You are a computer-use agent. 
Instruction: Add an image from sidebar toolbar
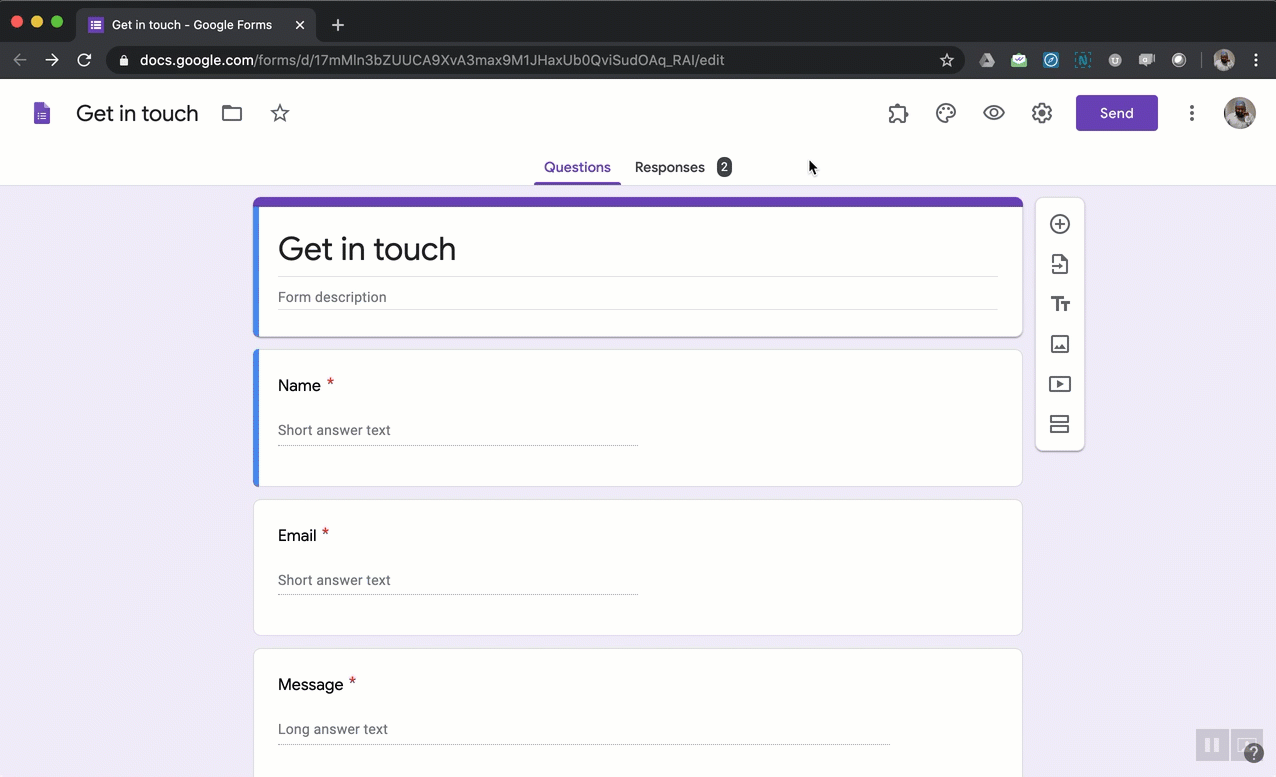pyautogui.click(x=1059, y=344)
